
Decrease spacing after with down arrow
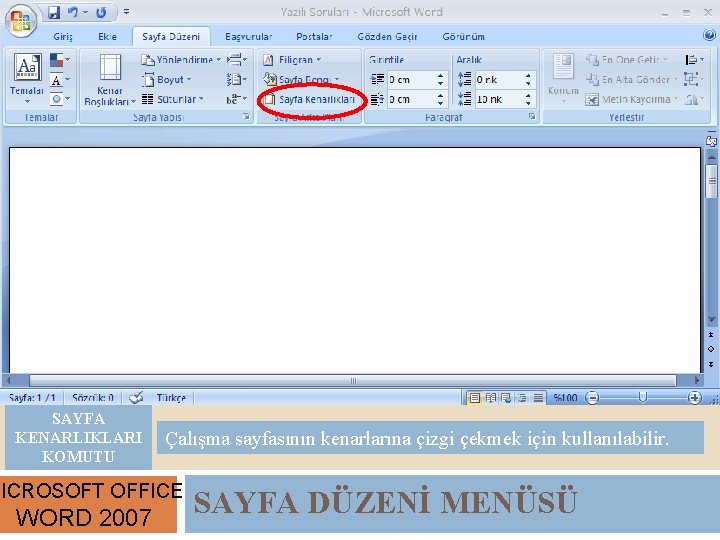(528, 104)
